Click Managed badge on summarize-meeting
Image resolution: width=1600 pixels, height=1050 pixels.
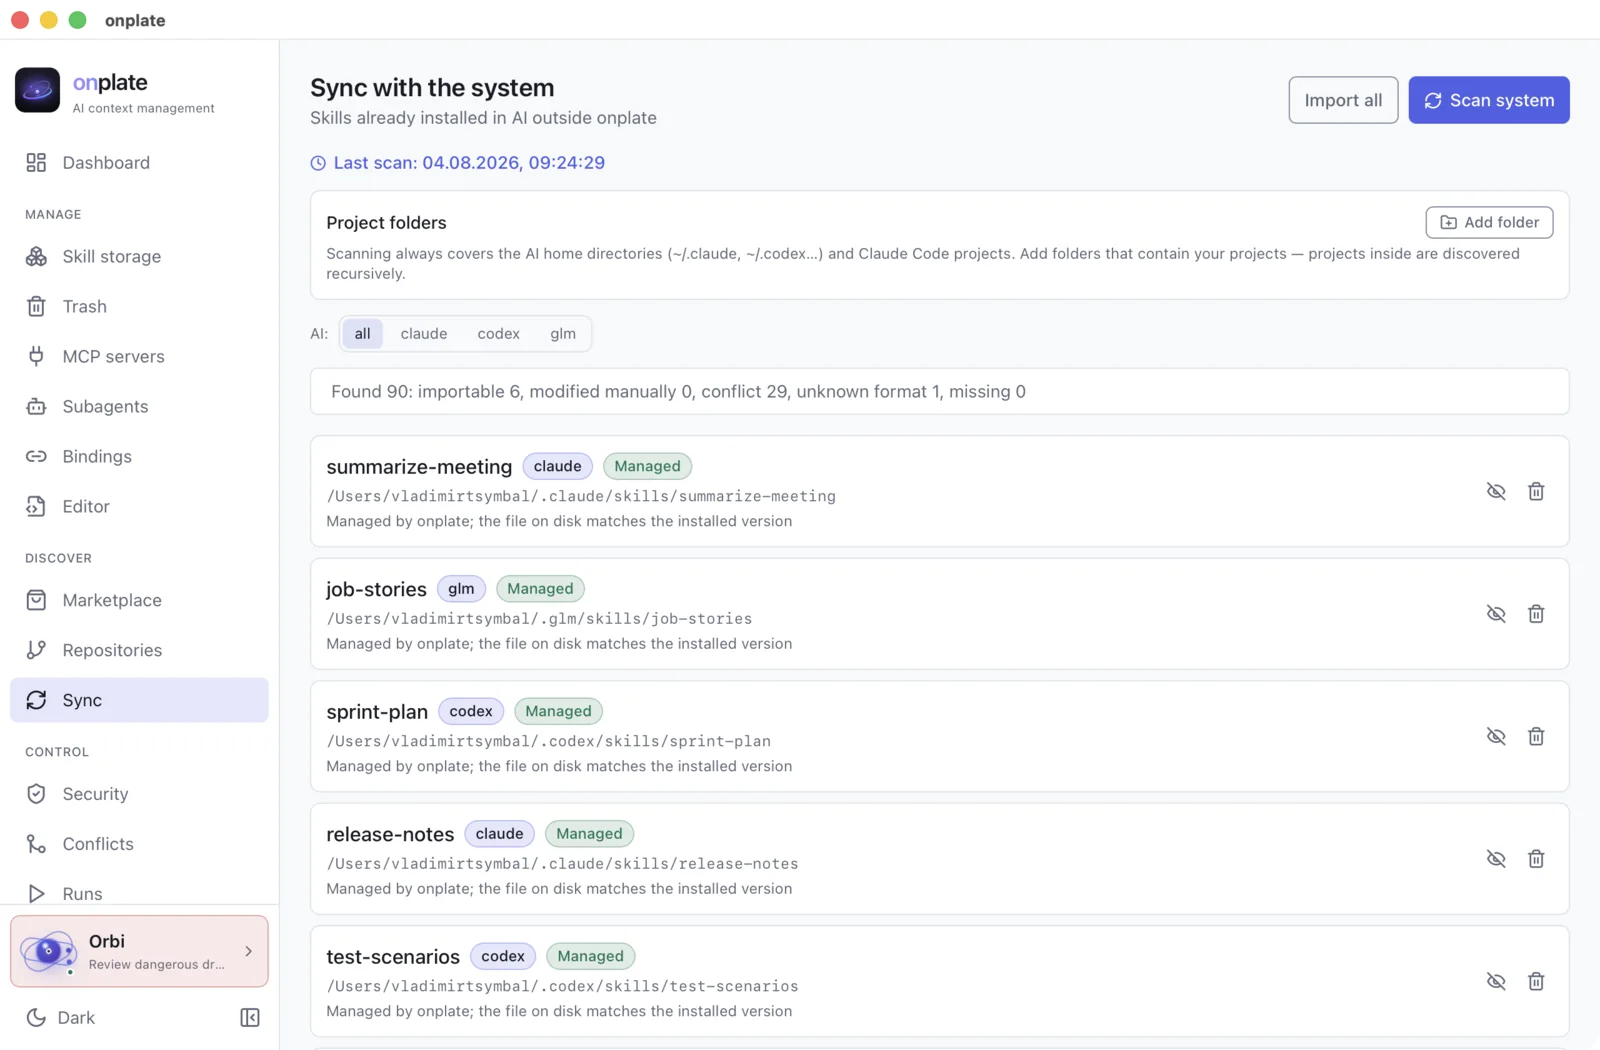tap(647, 466)
